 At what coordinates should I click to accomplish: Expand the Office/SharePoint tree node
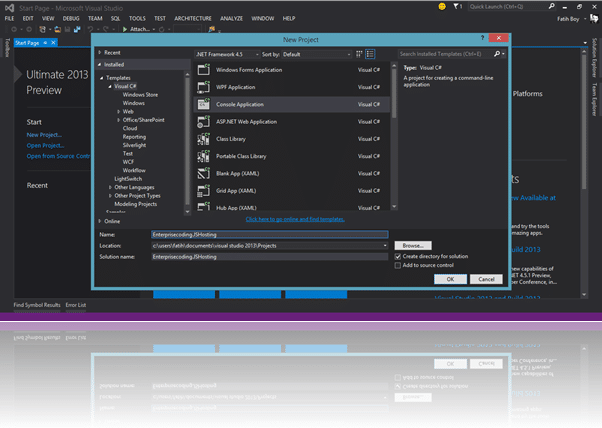[118, 120]
